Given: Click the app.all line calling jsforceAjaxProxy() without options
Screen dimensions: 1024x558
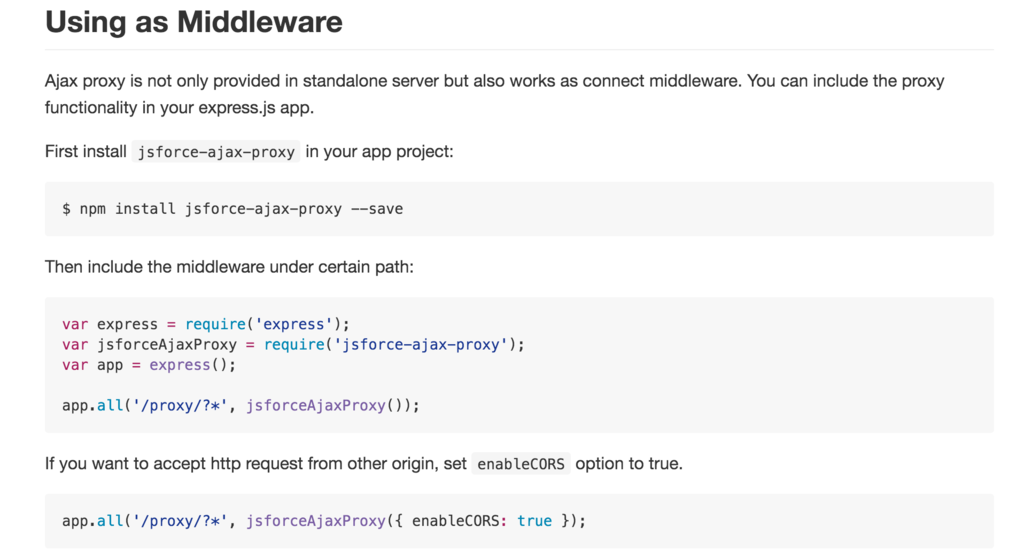Looking at the screenshot, I should click(x=241, y=405).
